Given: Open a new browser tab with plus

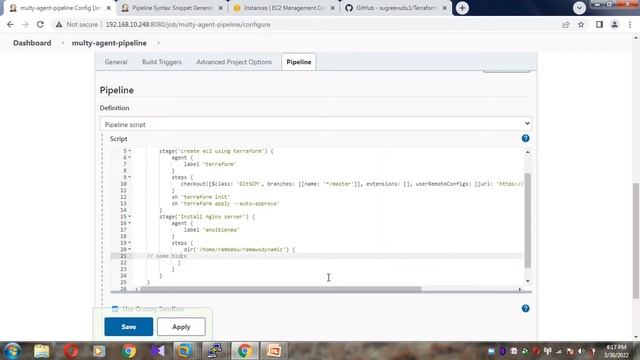Looking at the screenshot, I should (462, 8).
